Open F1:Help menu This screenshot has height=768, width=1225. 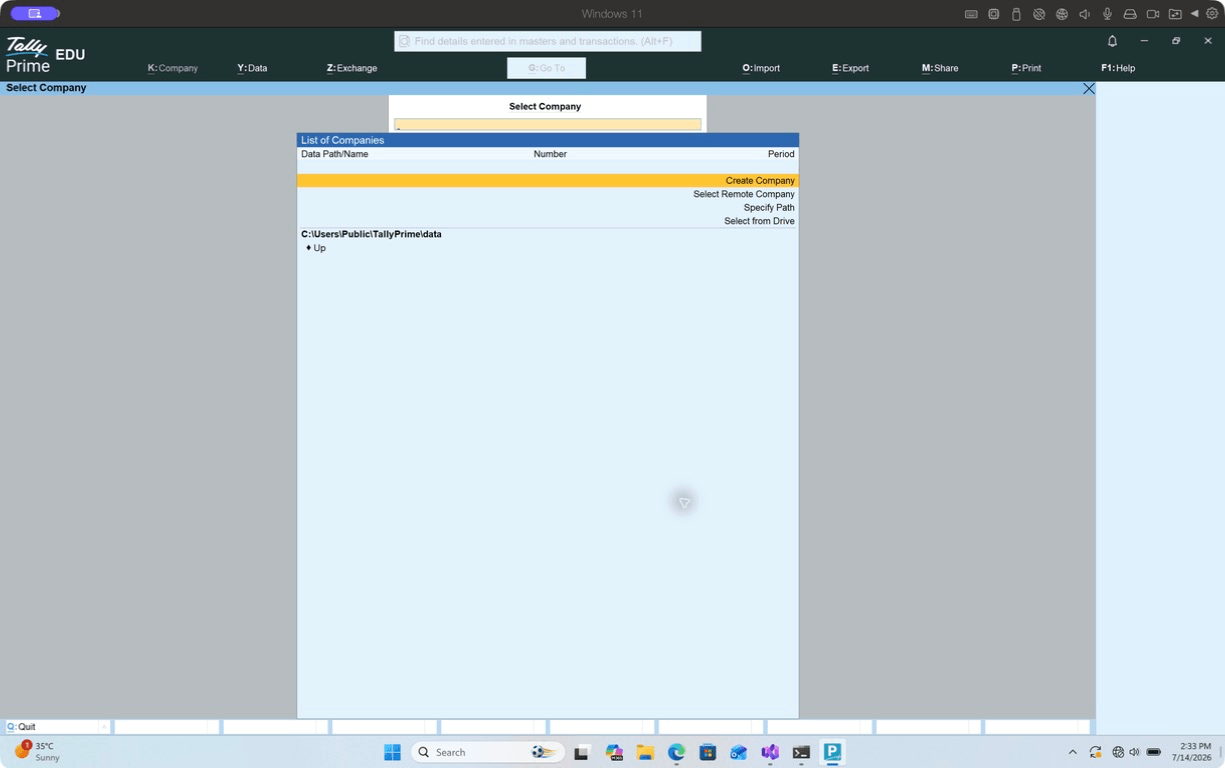[1118, 68]
